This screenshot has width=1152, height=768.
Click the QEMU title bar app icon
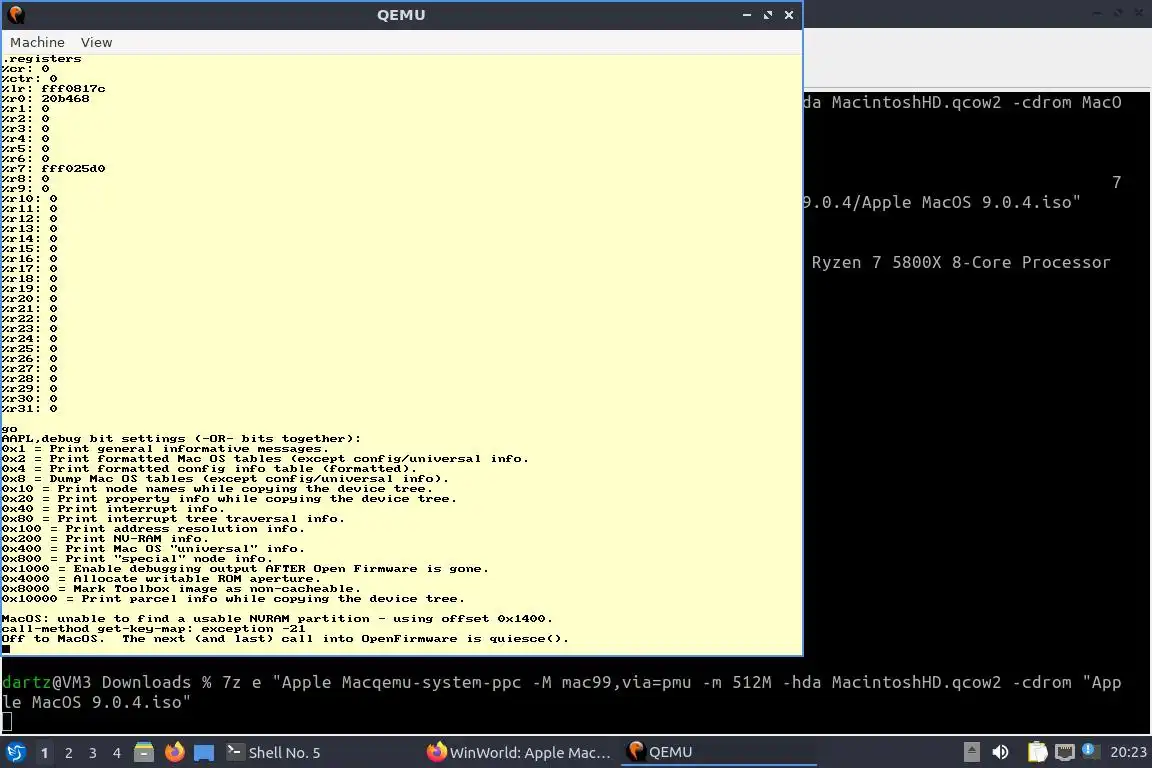point(16,15)
